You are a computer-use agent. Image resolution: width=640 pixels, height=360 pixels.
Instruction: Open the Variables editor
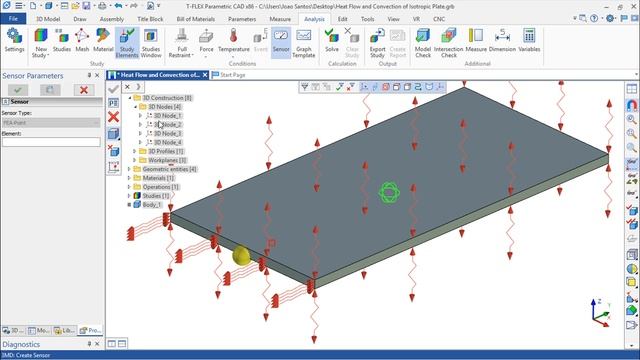pos(529,41)
